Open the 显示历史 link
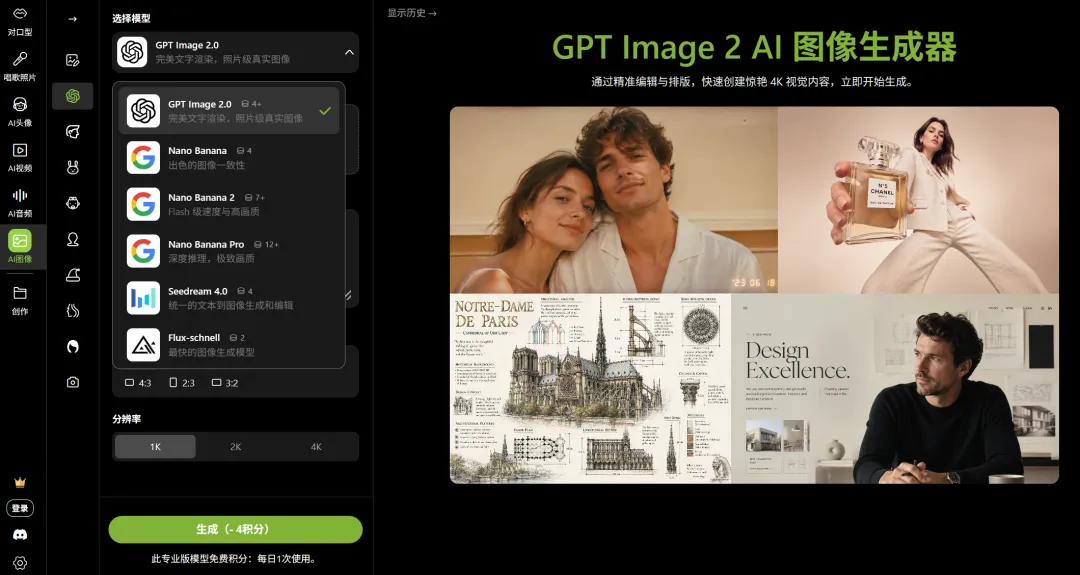1080x575 pixels. [x=412, y=12]
